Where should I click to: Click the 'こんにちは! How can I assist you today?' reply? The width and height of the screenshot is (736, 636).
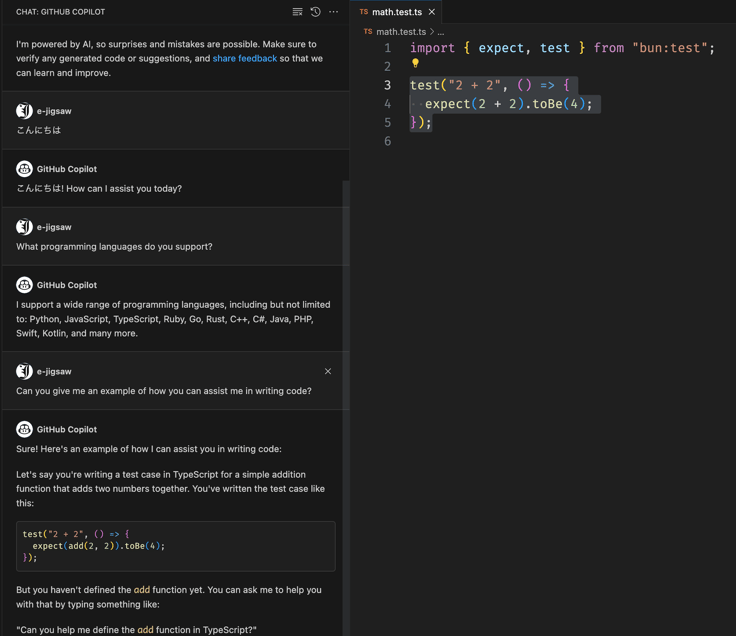(99, 188)
